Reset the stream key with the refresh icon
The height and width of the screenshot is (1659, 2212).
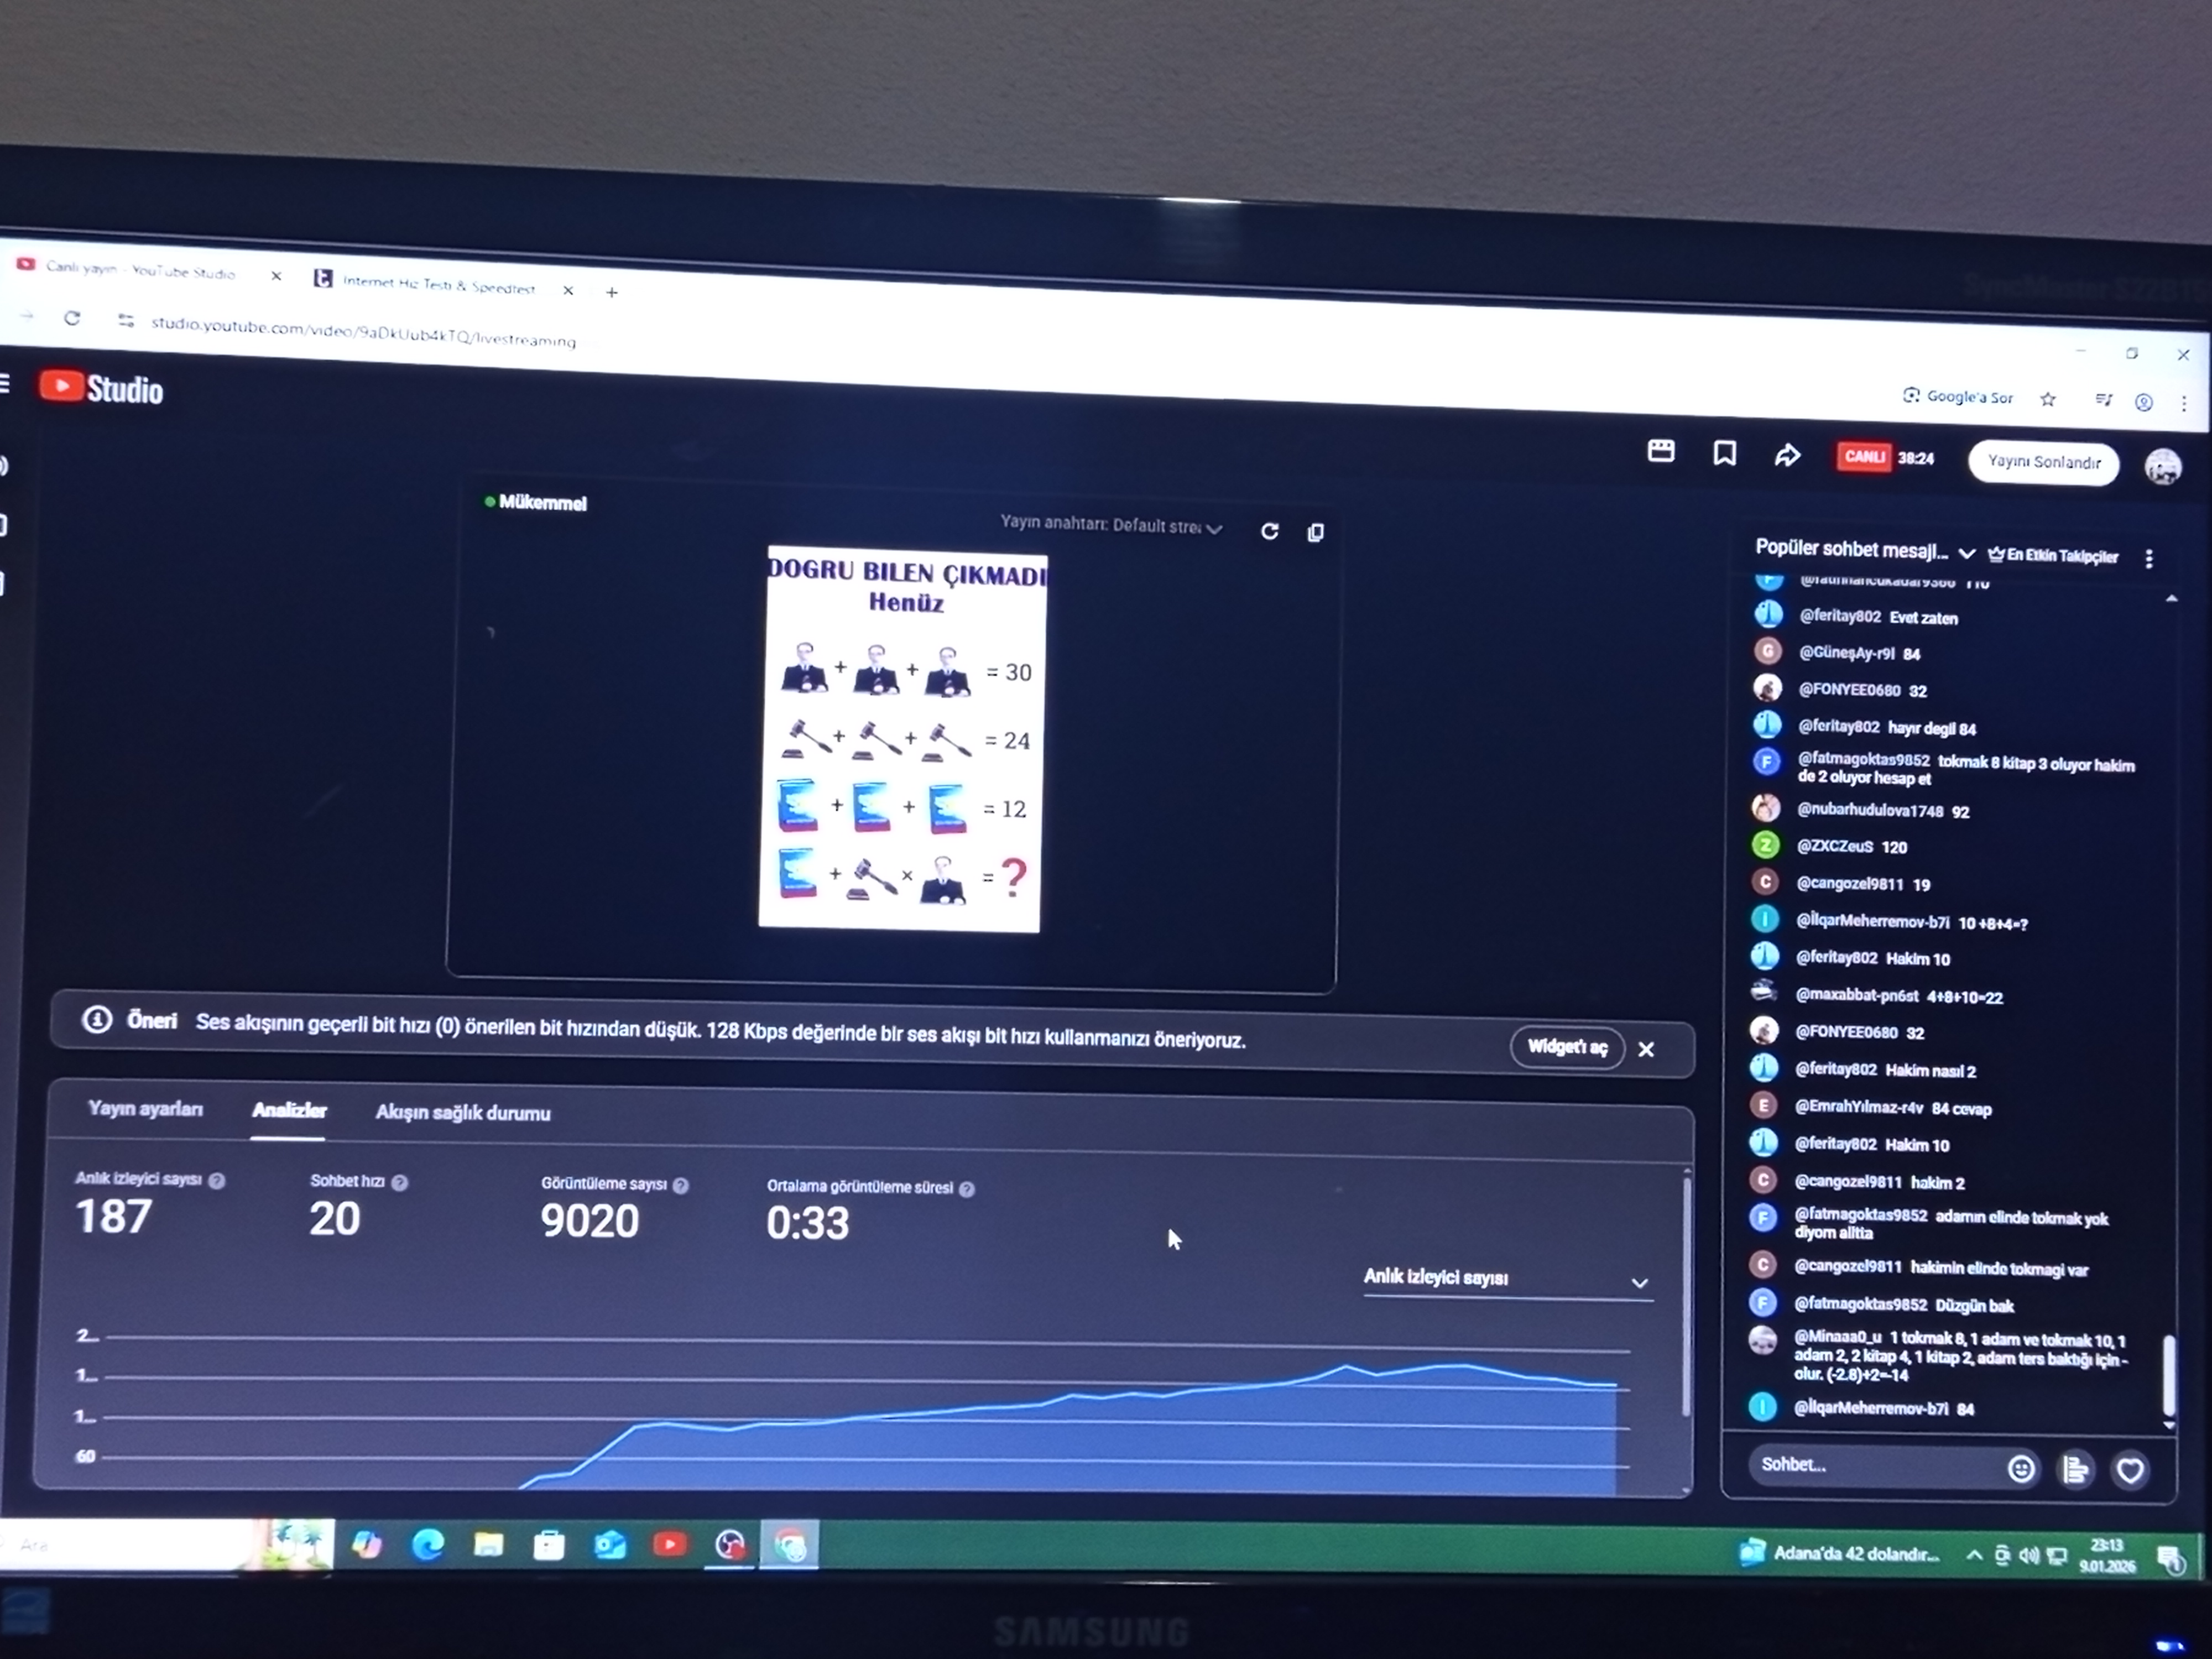pyautogui.click(x=1270, y=531)
